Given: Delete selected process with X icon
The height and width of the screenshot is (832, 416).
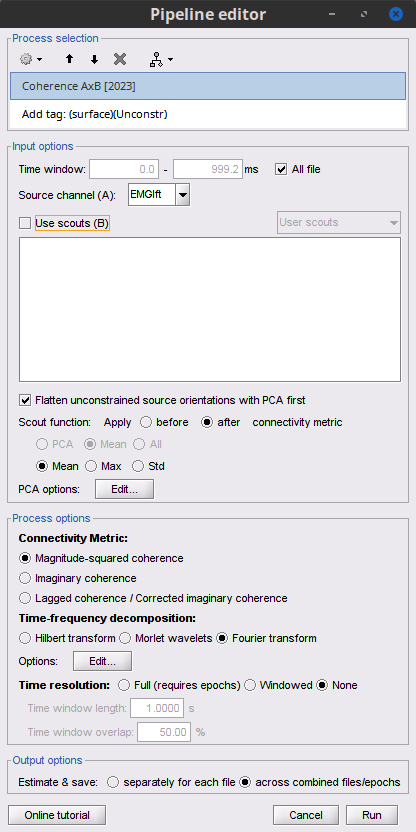Looking at the screenshot, I should click(x=120, y=59).
